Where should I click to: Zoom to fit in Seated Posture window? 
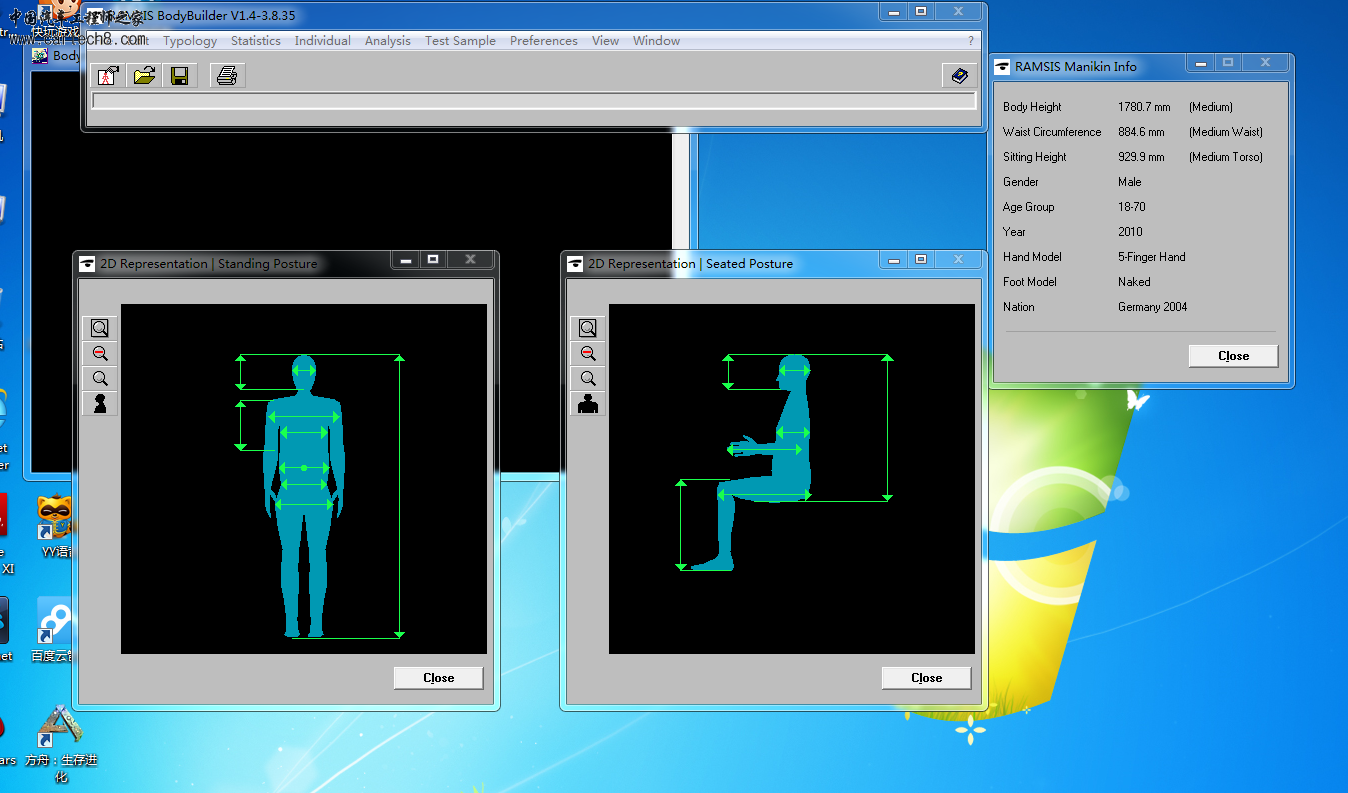(x=588, y=328)
